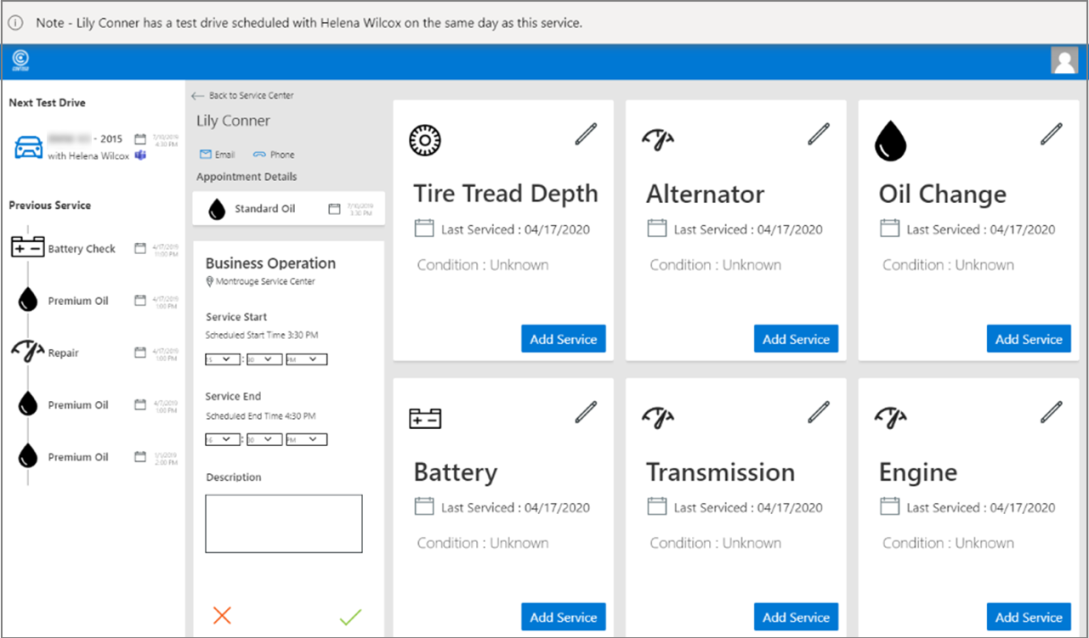Click the info icon in the note bar
Viewport: 1089px width, 638px height.
15,23
